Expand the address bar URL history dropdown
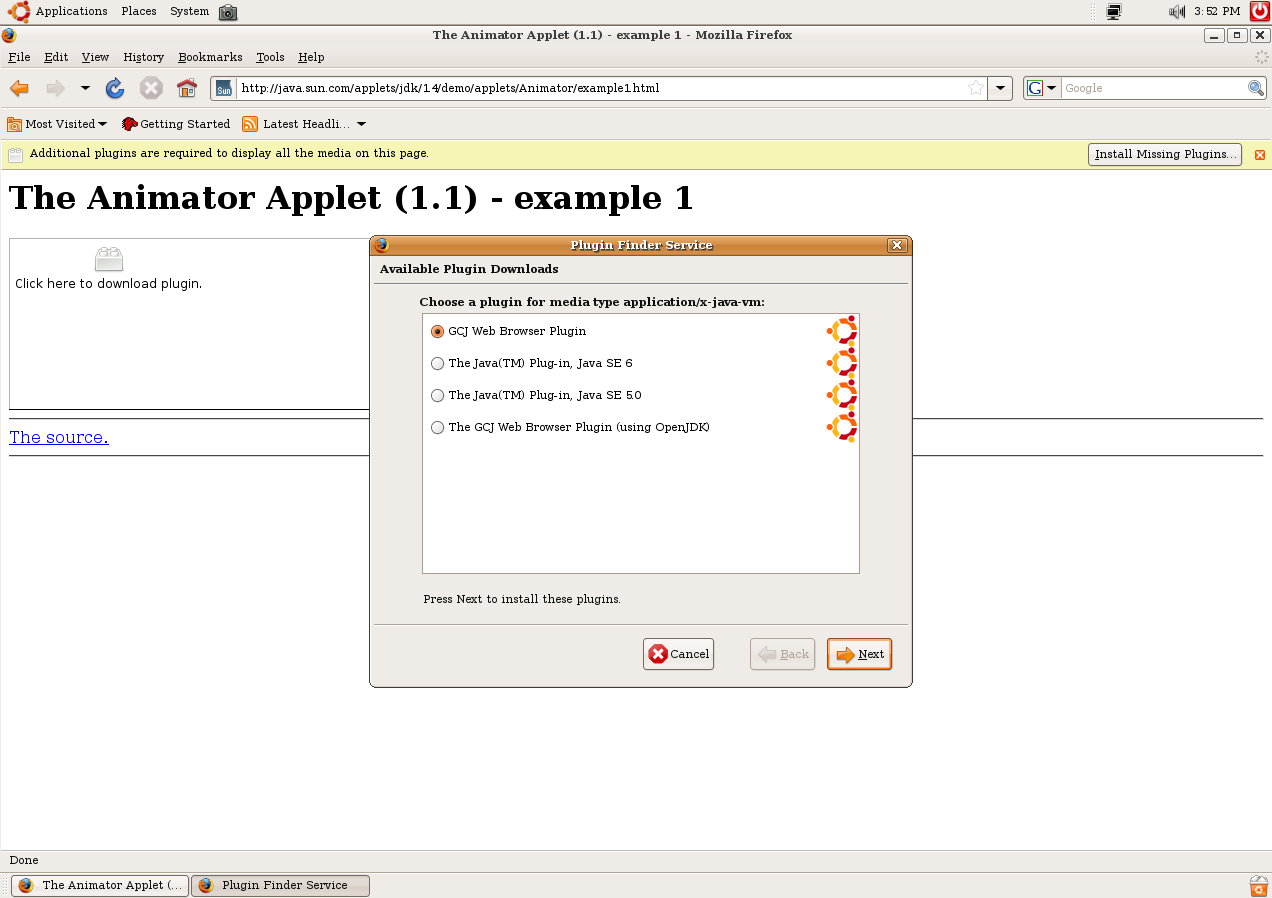1272x898 pixels. click(x=1000, y=88)
